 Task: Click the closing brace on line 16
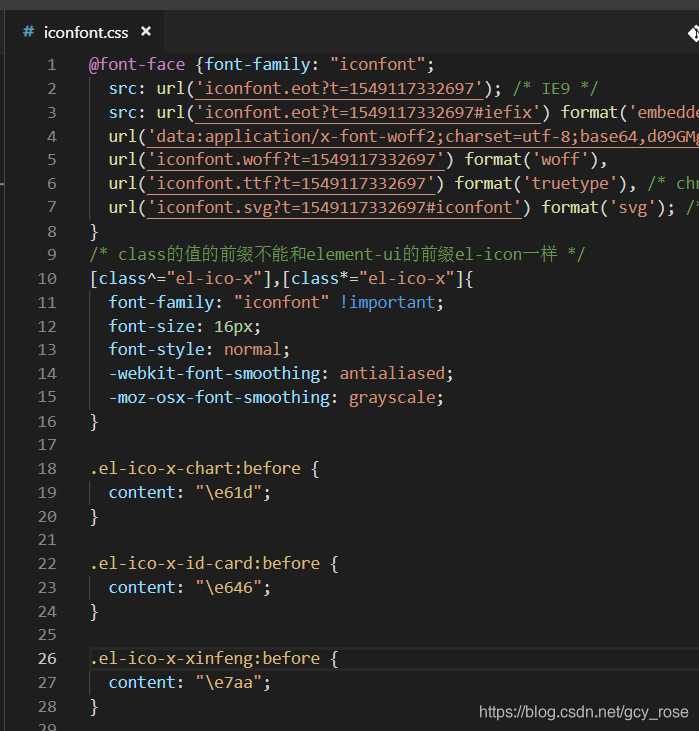coord(94,422)
